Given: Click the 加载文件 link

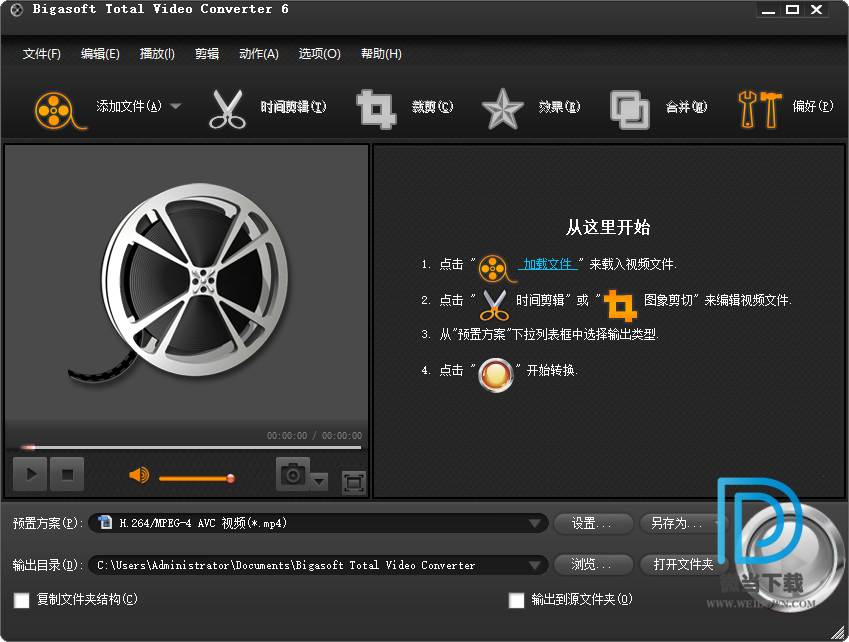Looking at the screenshot, I should coord(547,264).
